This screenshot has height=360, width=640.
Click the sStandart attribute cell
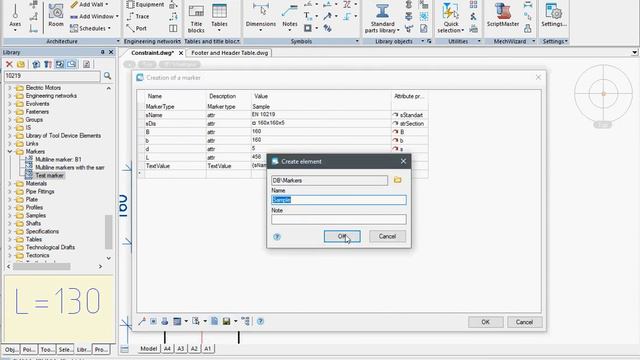click(409, 115)
